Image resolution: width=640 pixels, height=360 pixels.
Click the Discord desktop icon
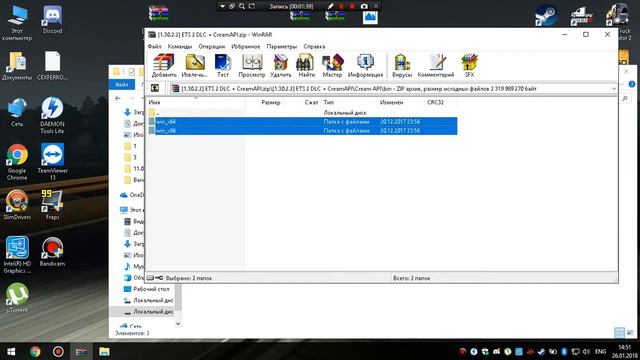52,20
